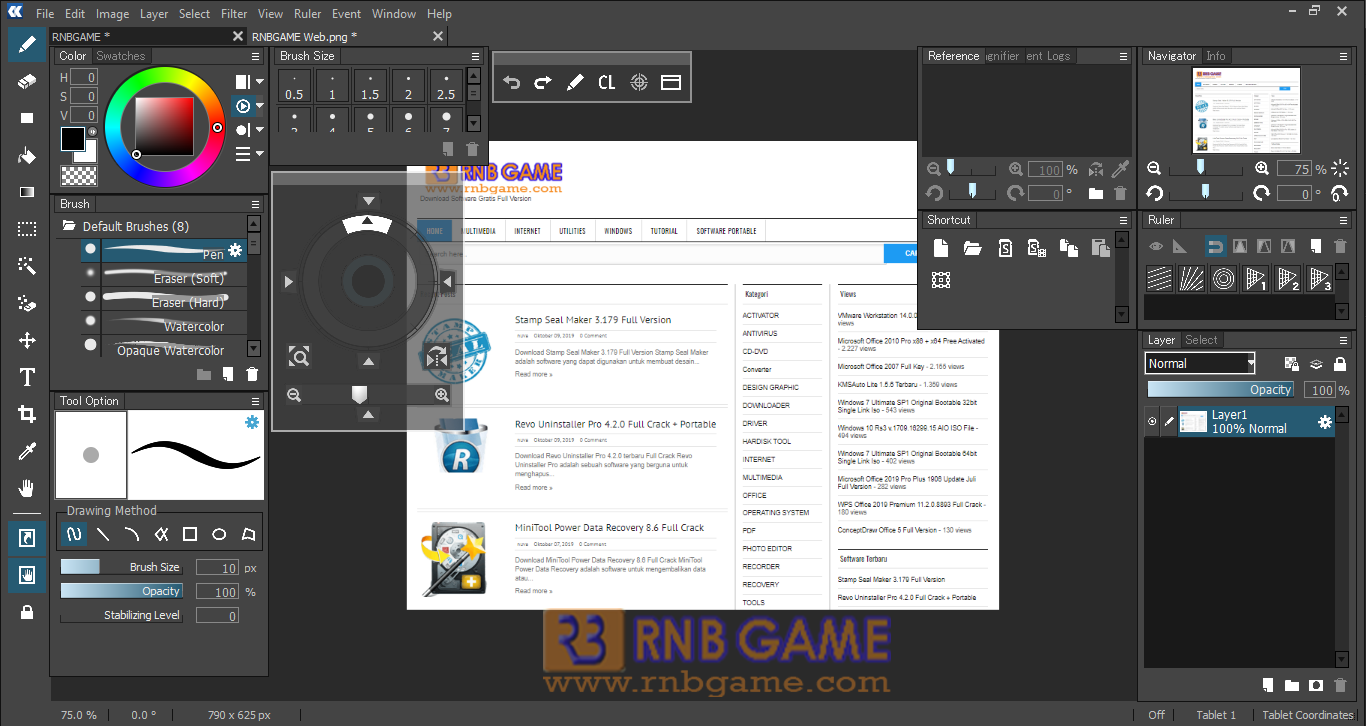Click the black foreground color swatch
1366x726 pixels.
click(x=73, y=139)
